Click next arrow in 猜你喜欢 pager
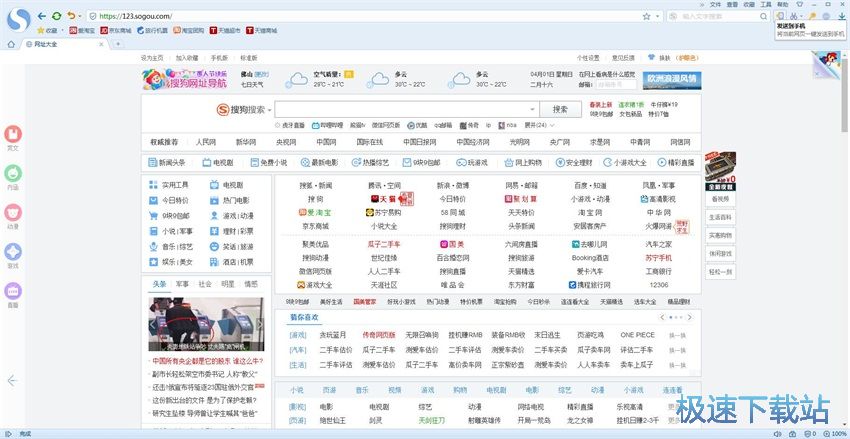Image resolution: width=850 pixels, height=439 pixels. tap(689, 318)
